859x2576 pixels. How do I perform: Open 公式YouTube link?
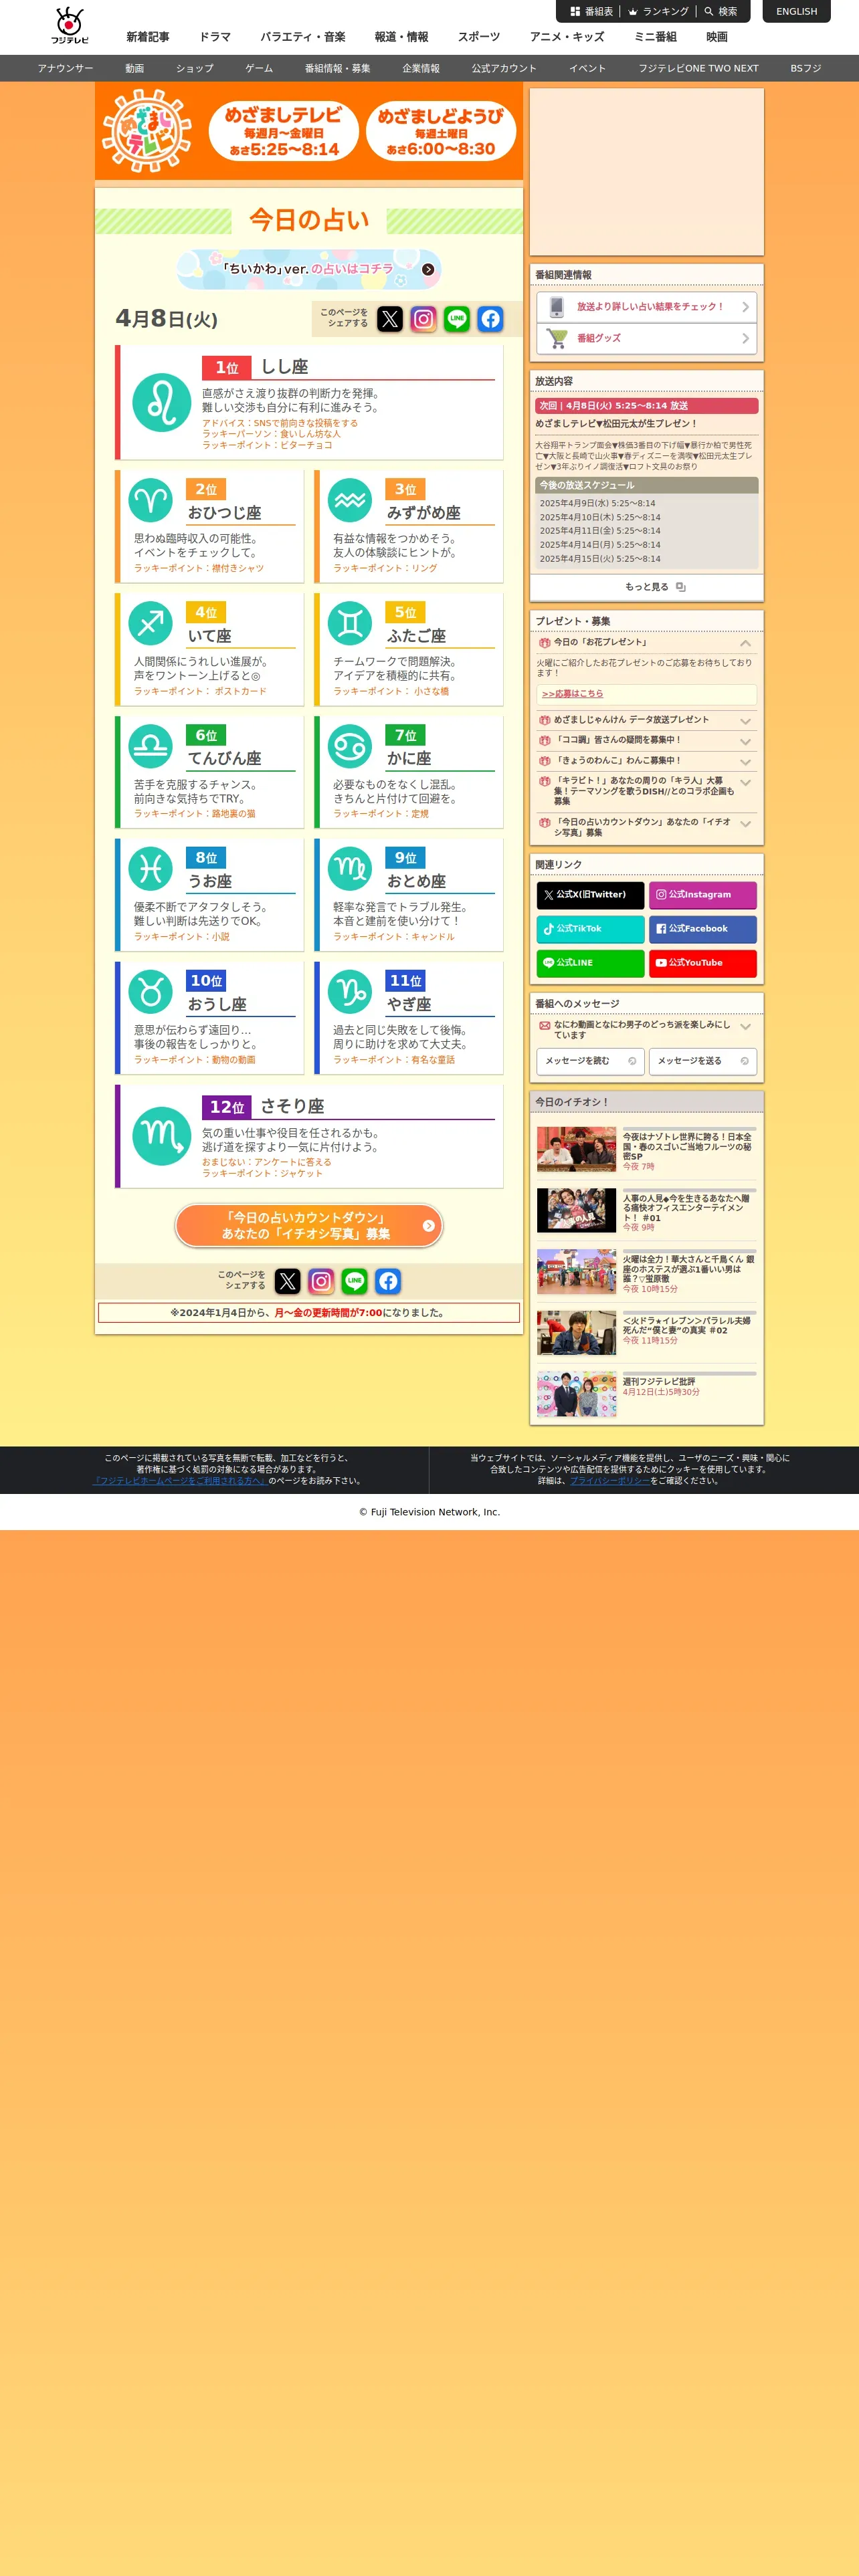702,963
